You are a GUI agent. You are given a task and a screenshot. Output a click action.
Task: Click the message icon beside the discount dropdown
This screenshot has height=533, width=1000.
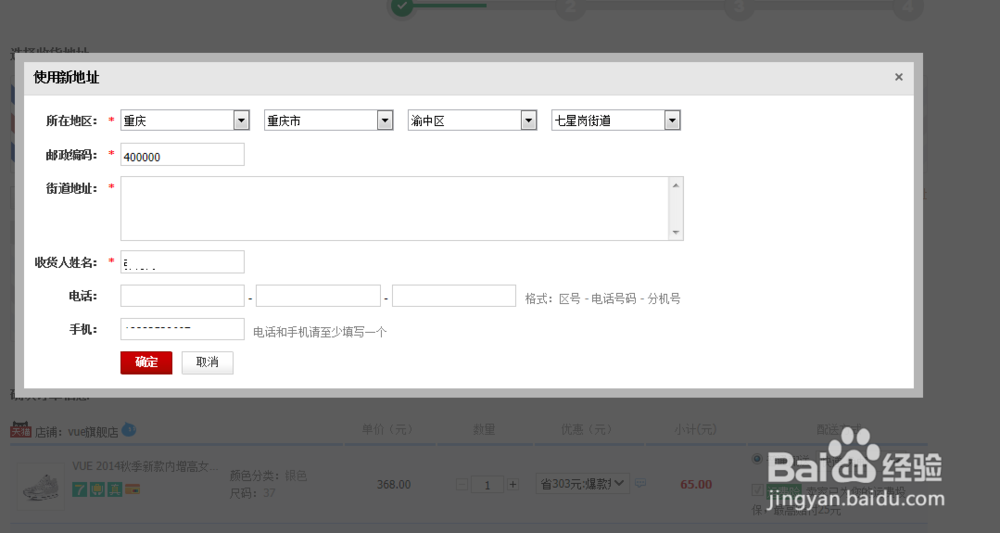pyautogui.click(x=640, y=484)
